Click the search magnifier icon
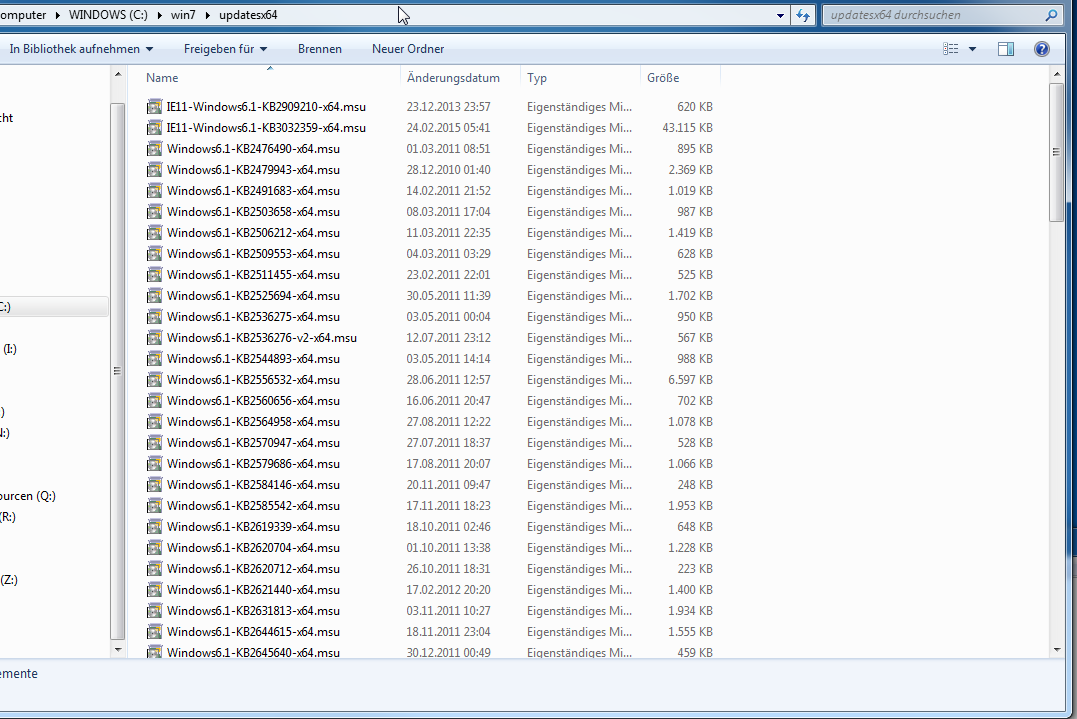This screenshot has width=1077, height=719. point(1051,15)
